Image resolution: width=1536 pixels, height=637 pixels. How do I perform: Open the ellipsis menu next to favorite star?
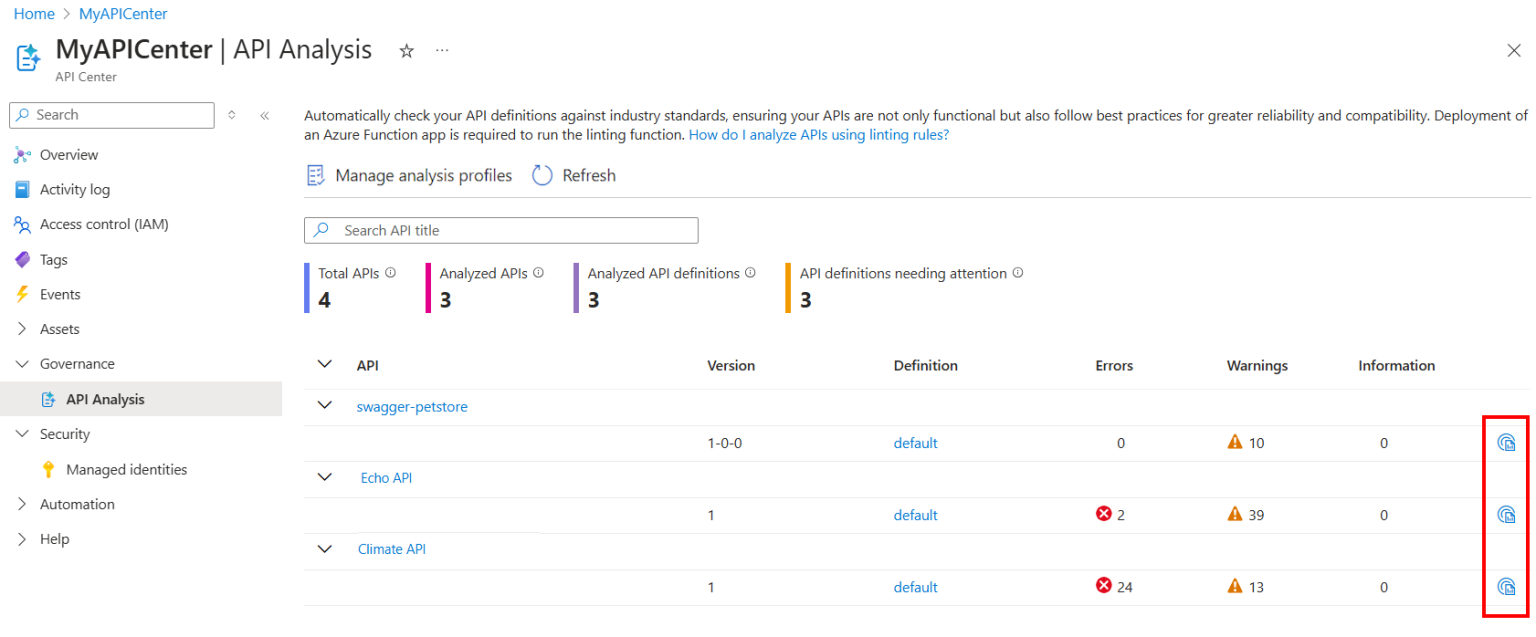point(441,49)
